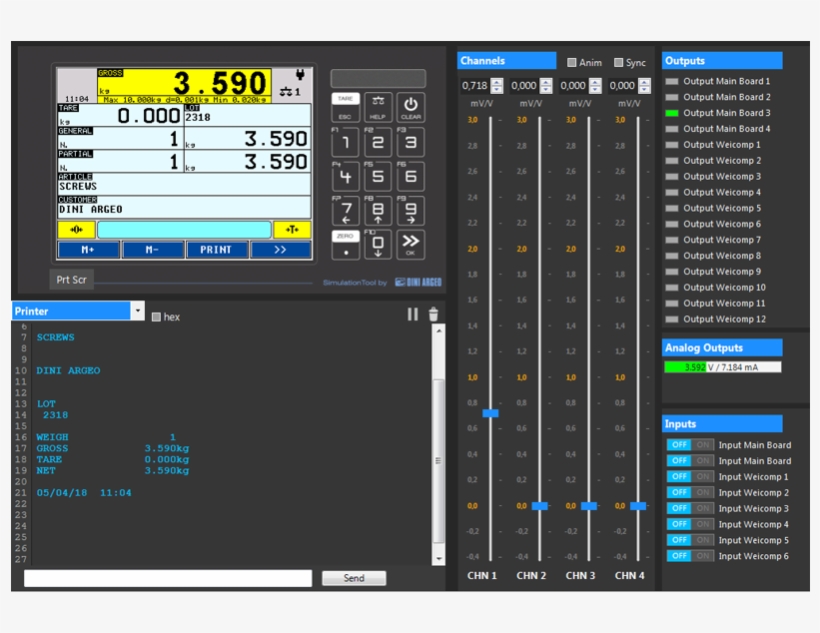Click the Output Weicomp 12 indicator
This screenshot has height=633, width=820.
click(672, 319)
